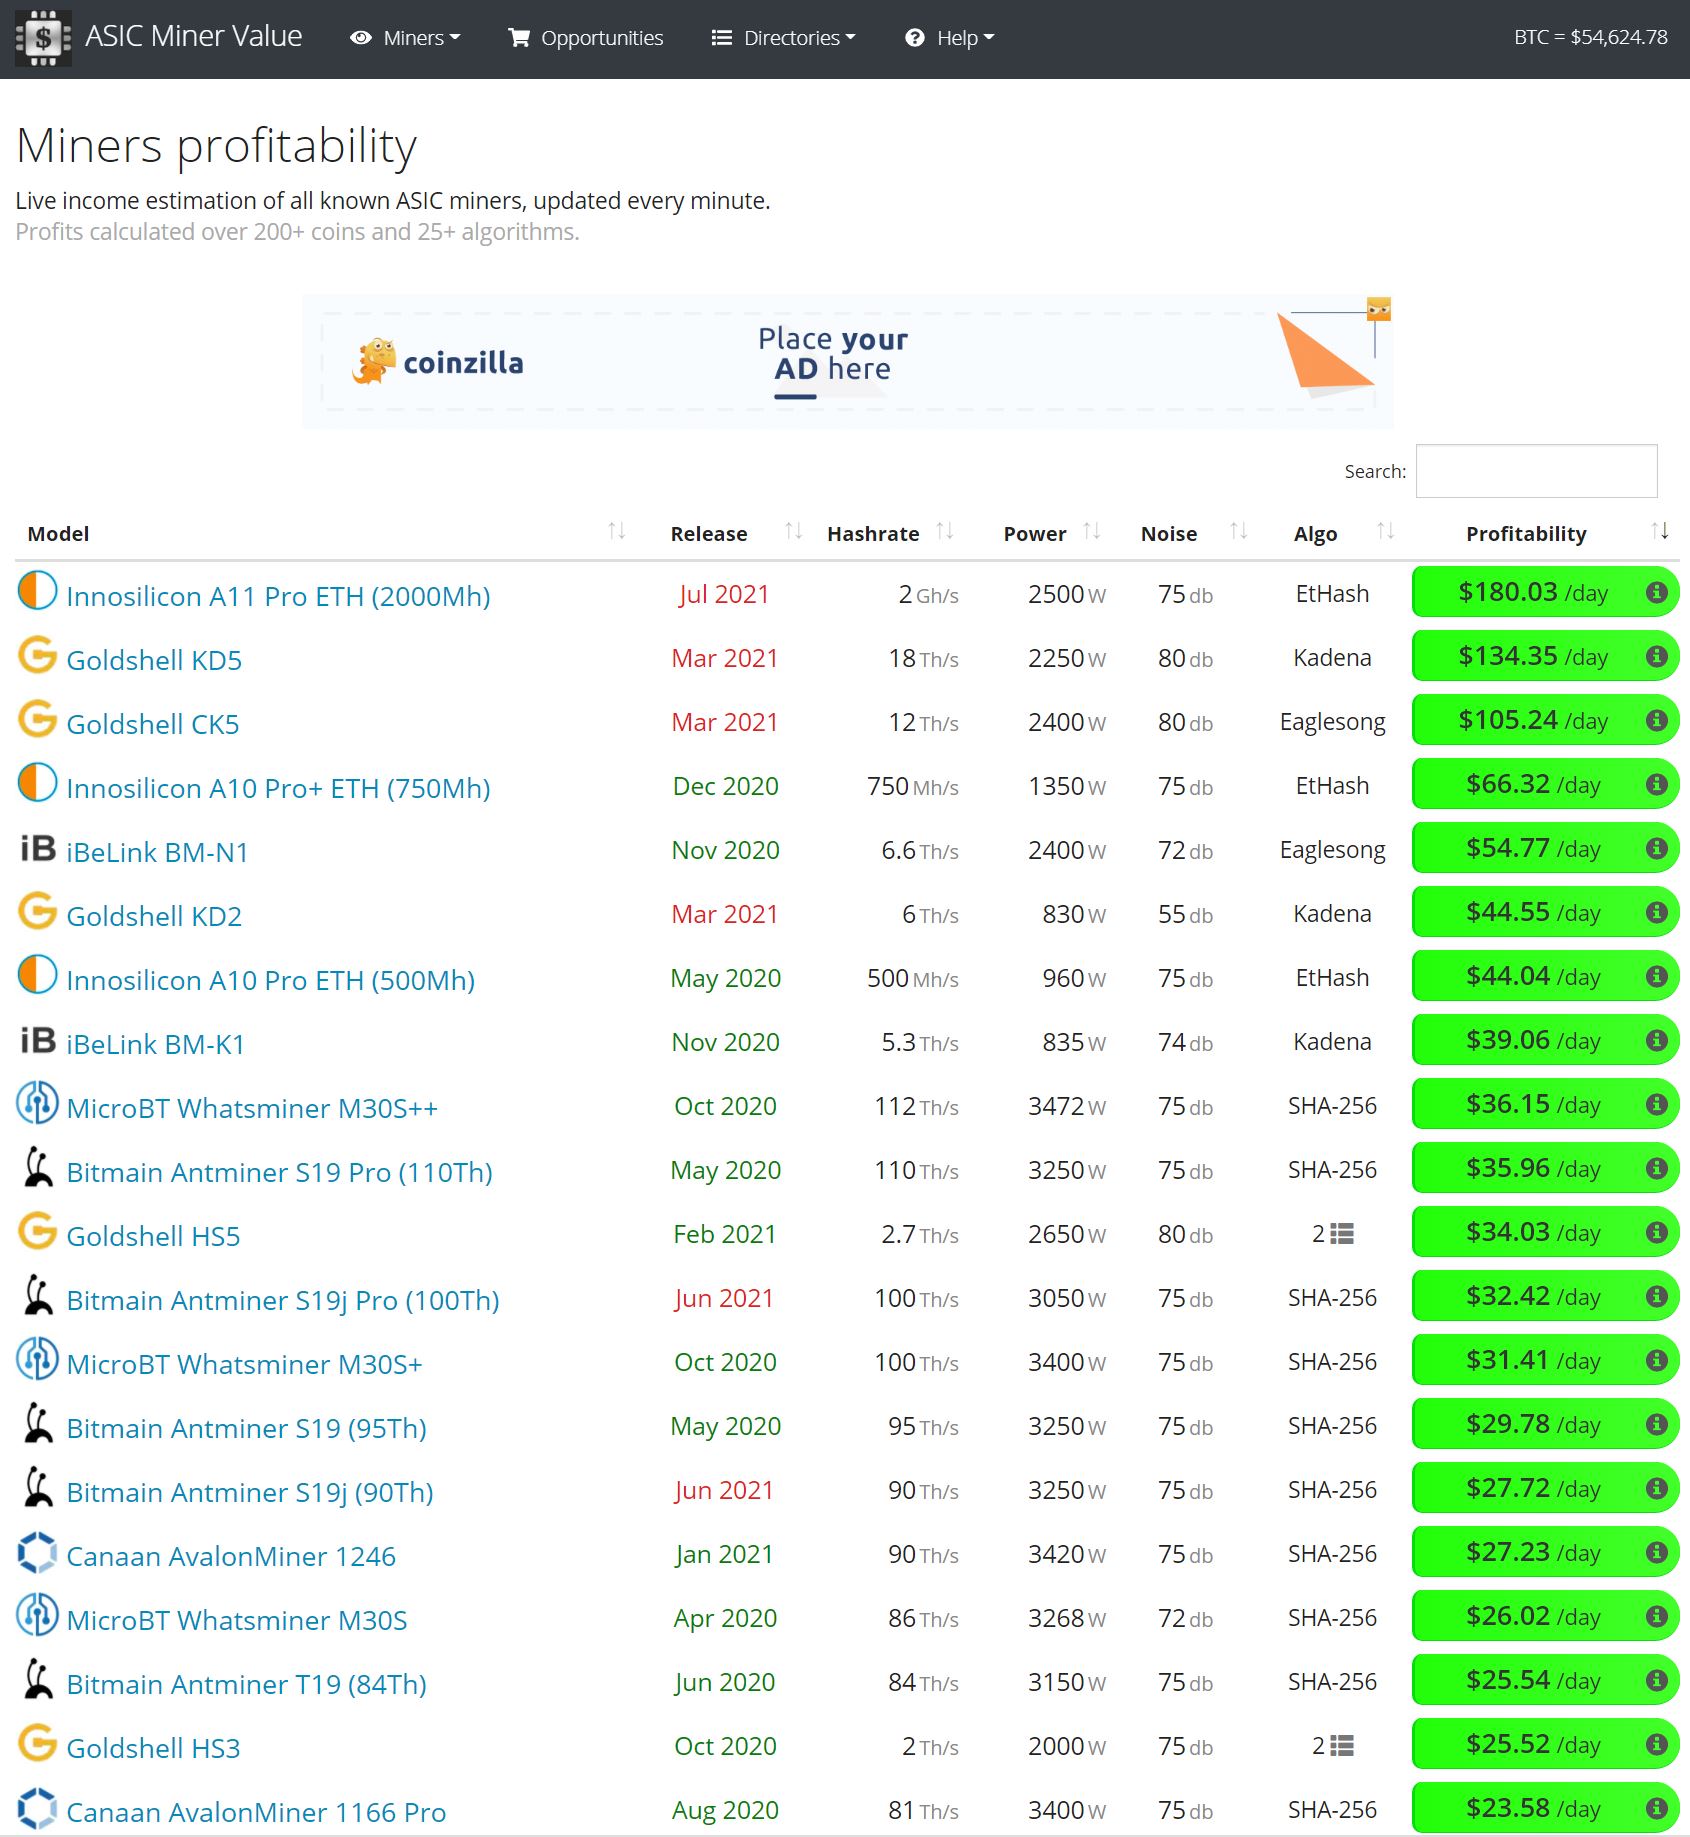1690x1837 pixels.
Task: Click the $32.42 /day profitability button
Action: tap(1546, 1296)
